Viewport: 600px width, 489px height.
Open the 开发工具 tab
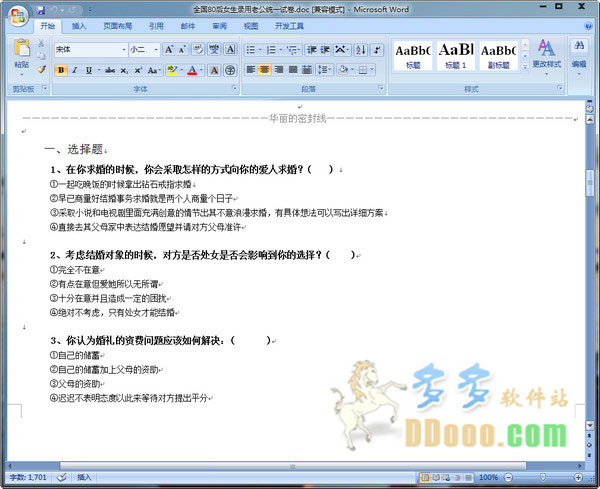coord(289,26)
